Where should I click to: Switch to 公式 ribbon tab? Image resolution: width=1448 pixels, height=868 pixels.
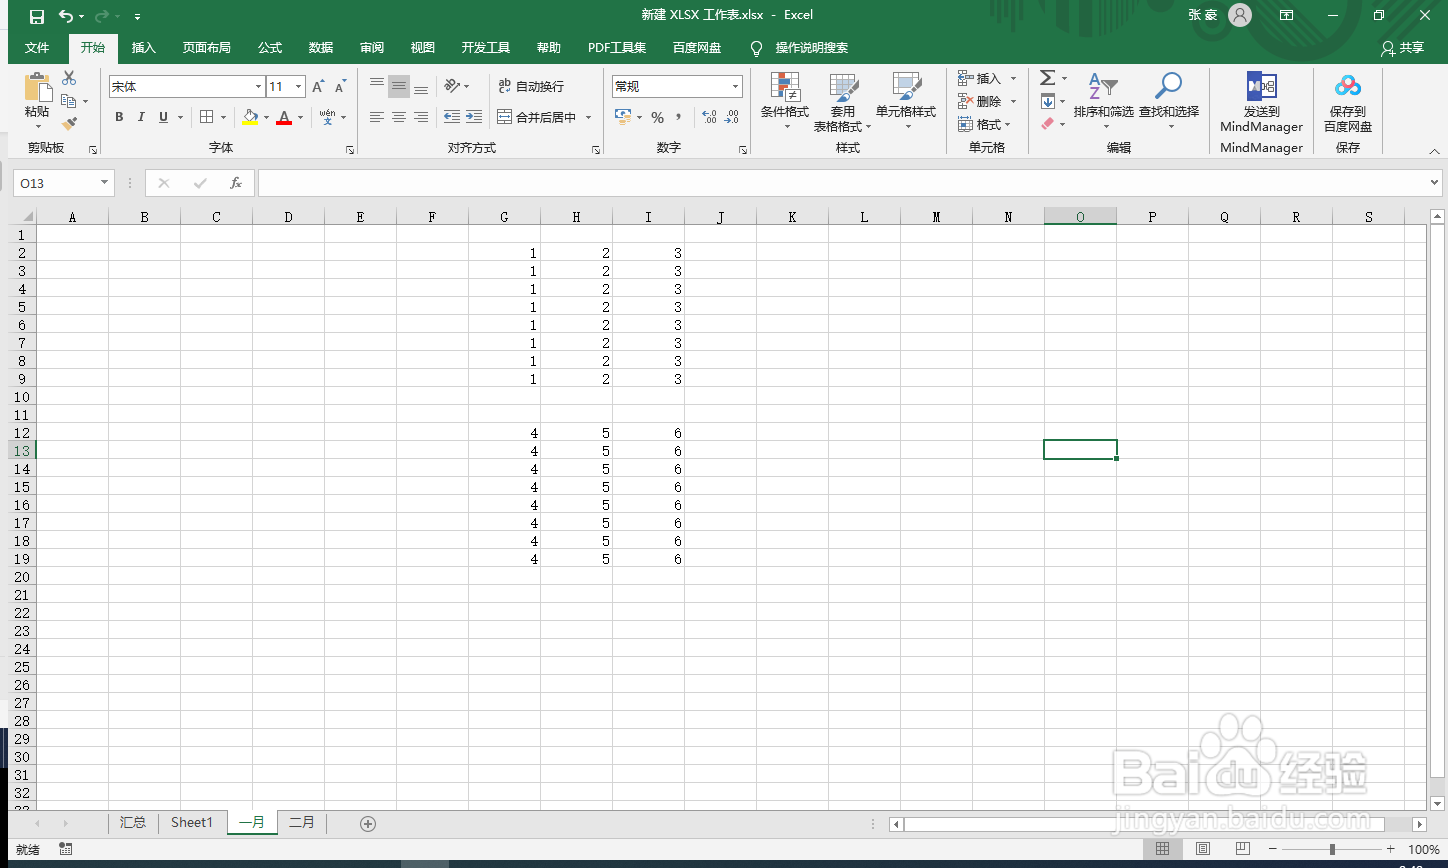coord(270,47)
